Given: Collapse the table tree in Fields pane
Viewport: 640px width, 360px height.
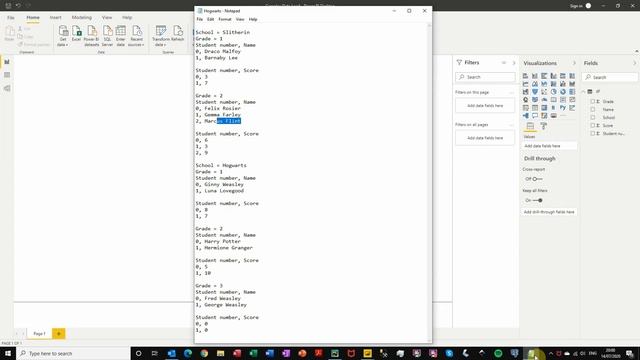Looking at the screenshot, I should click(x=584, y=91).
